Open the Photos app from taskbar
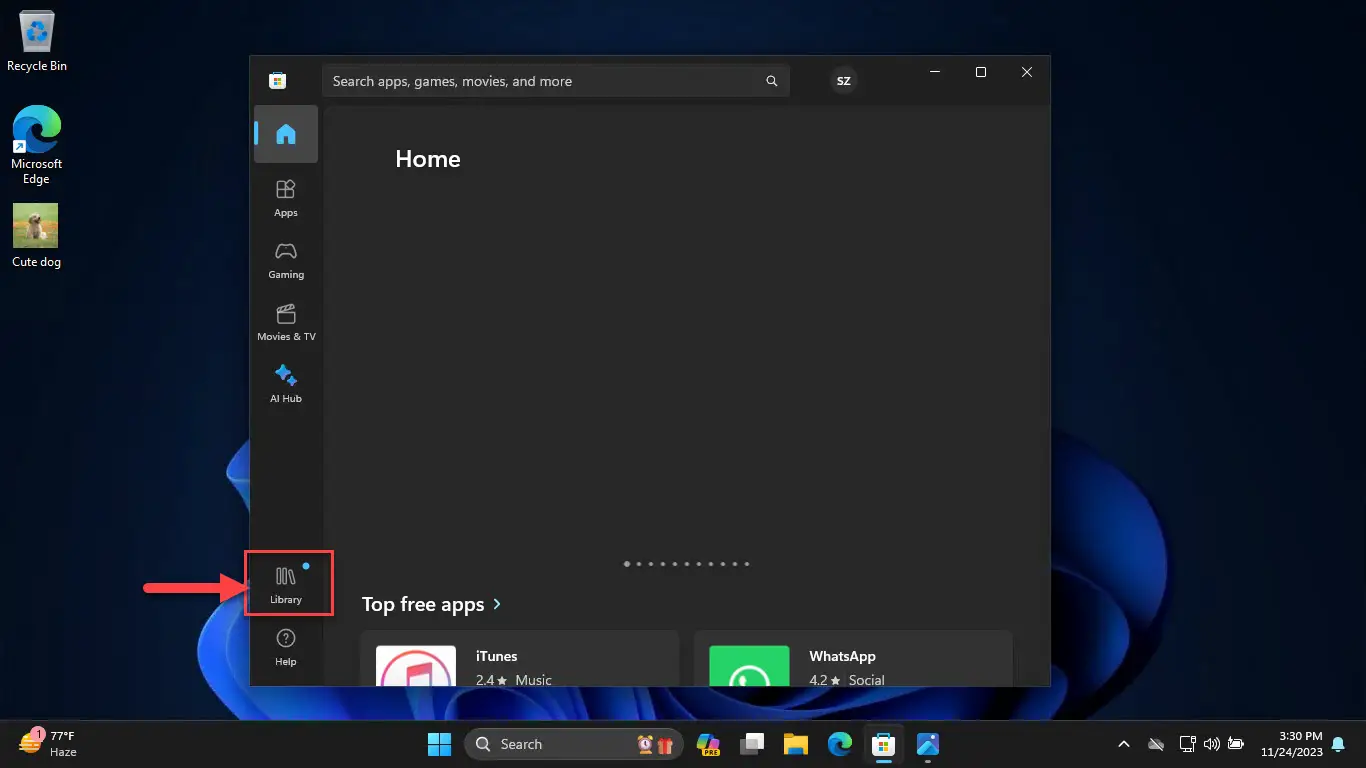The height and width of the screenshot is (768, 1366). [x=928, y=744]
